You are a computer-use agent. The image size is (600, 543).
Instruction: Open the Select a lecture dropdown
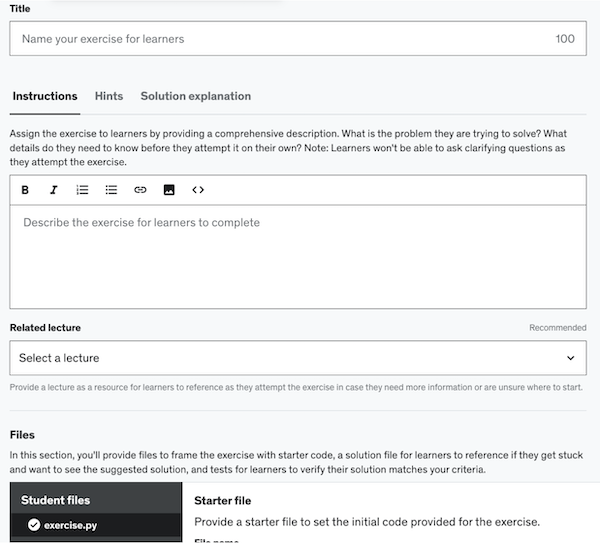click(x=298, y=358)
